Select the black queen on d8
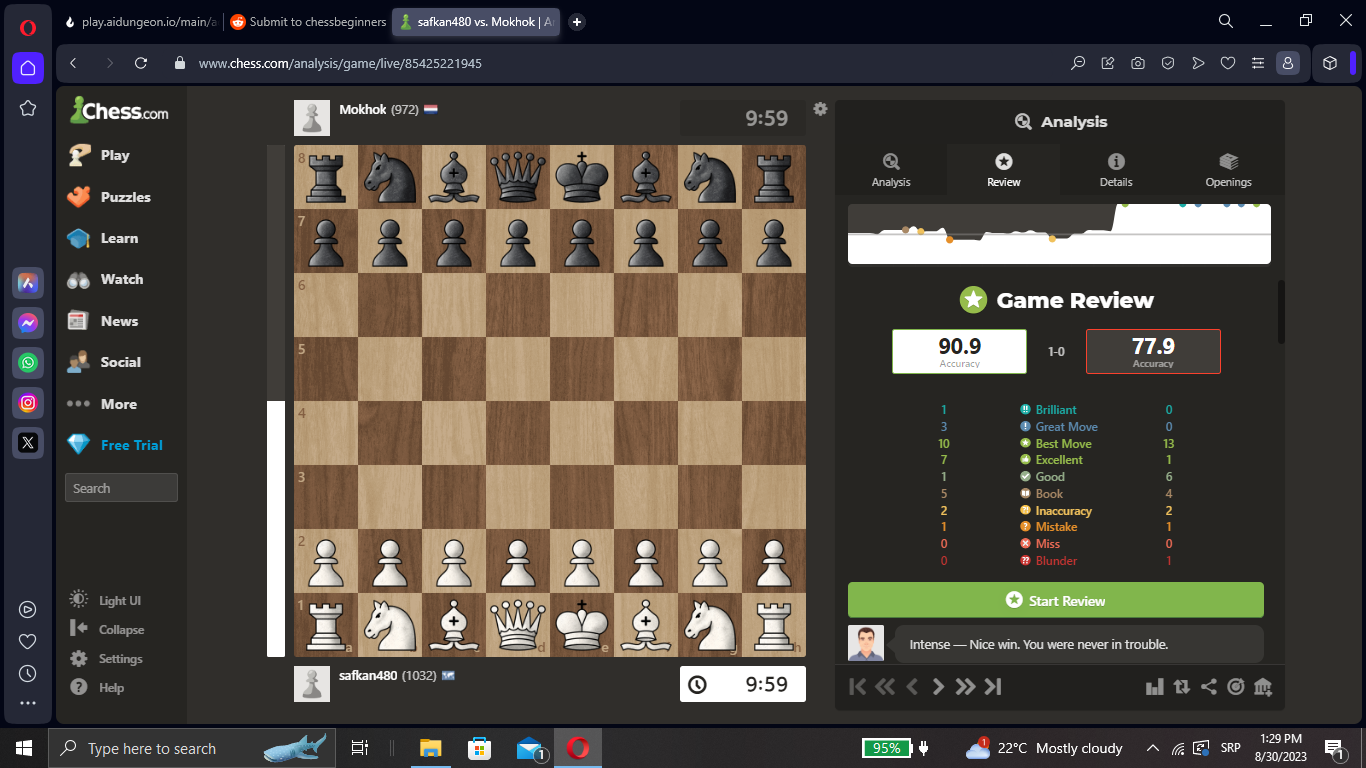 (x=518, y=177)
